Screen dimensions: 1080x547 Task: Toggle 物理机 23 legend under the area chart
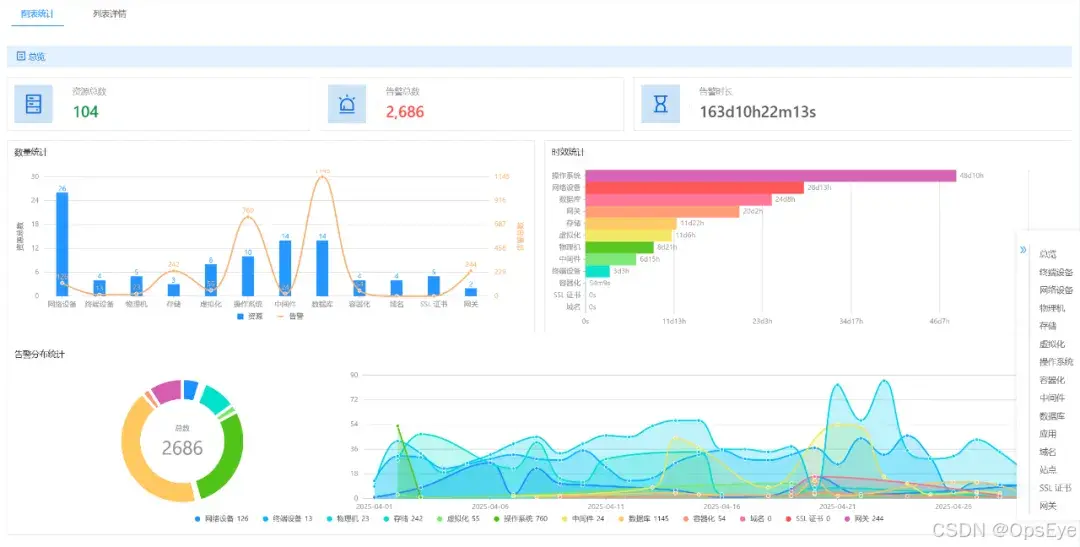346,518
